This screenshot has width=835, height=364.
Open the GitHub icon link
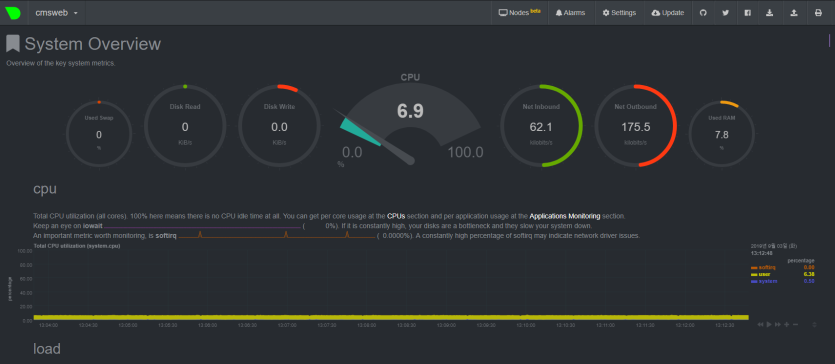click(x=703, y=13)
